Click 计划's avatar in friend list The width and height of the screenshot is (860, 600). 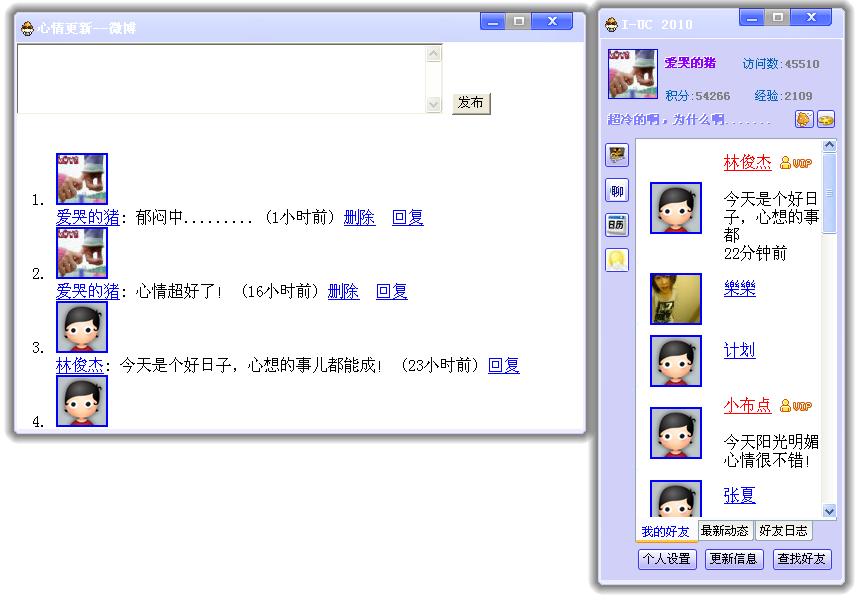pyautogui.click(x=676, y=361)
